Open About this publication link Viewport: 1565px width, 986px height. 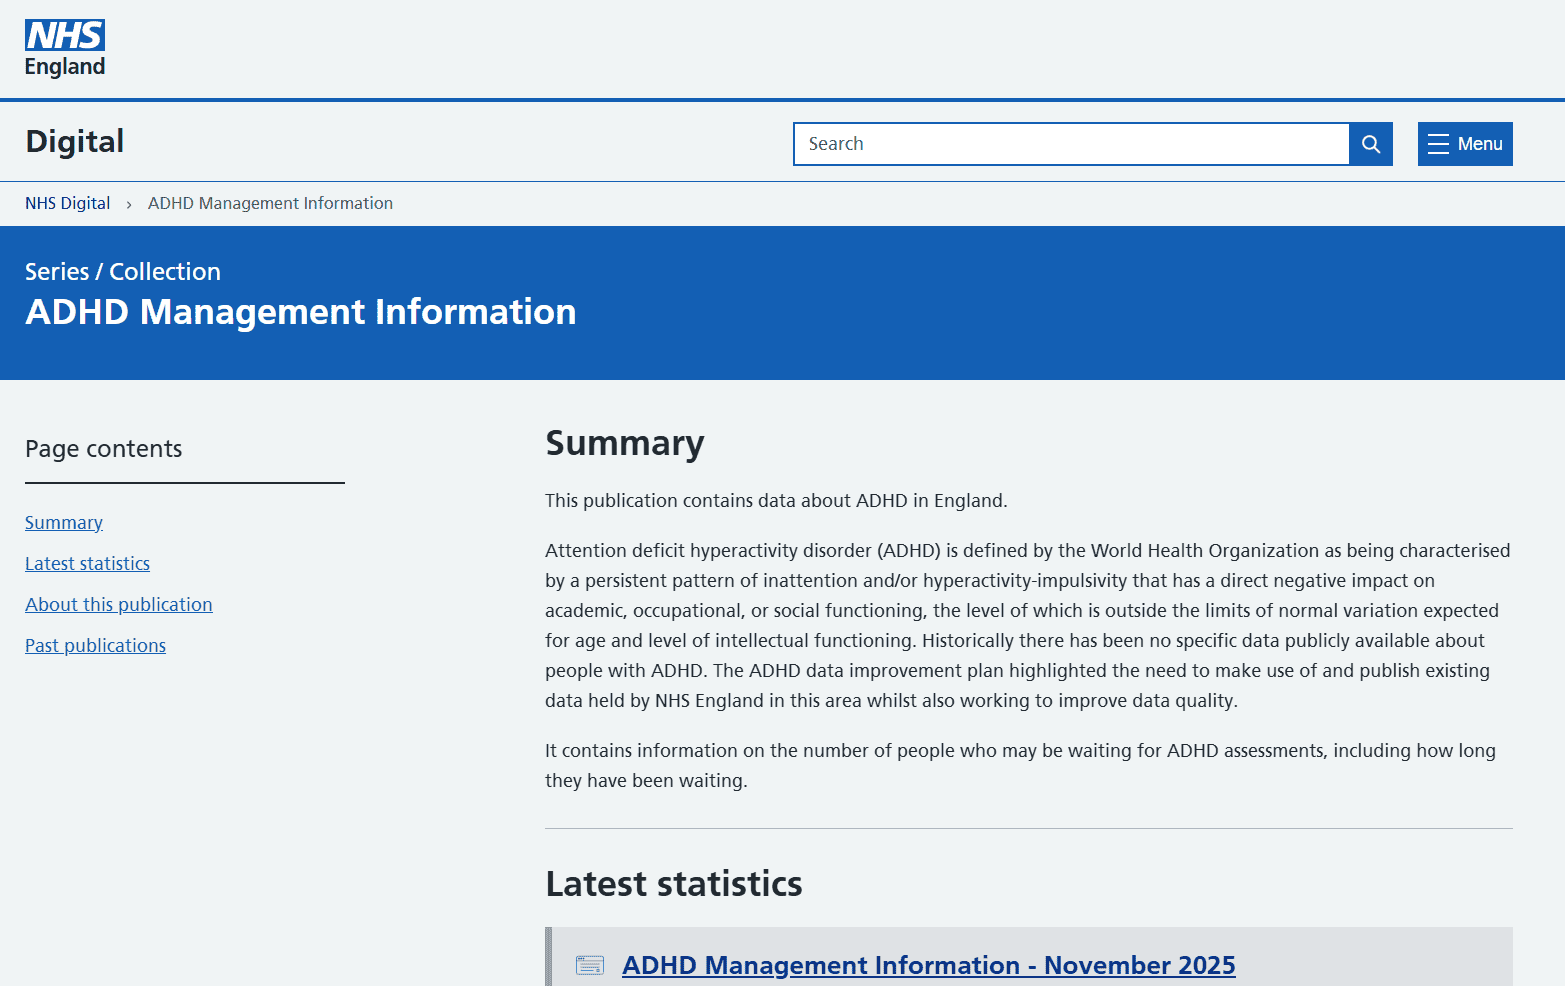(119, 605)
